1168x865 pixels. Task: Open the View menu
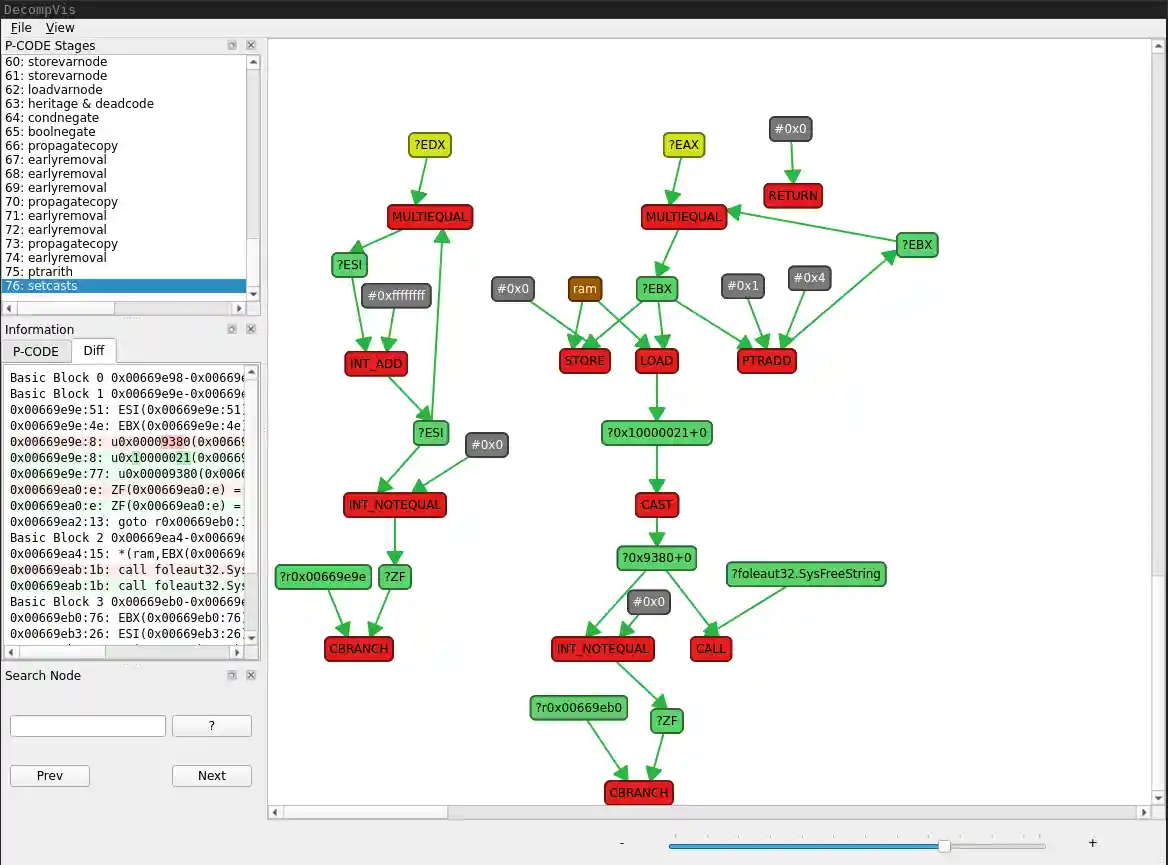pyautogui.click(x=60, y=28)
